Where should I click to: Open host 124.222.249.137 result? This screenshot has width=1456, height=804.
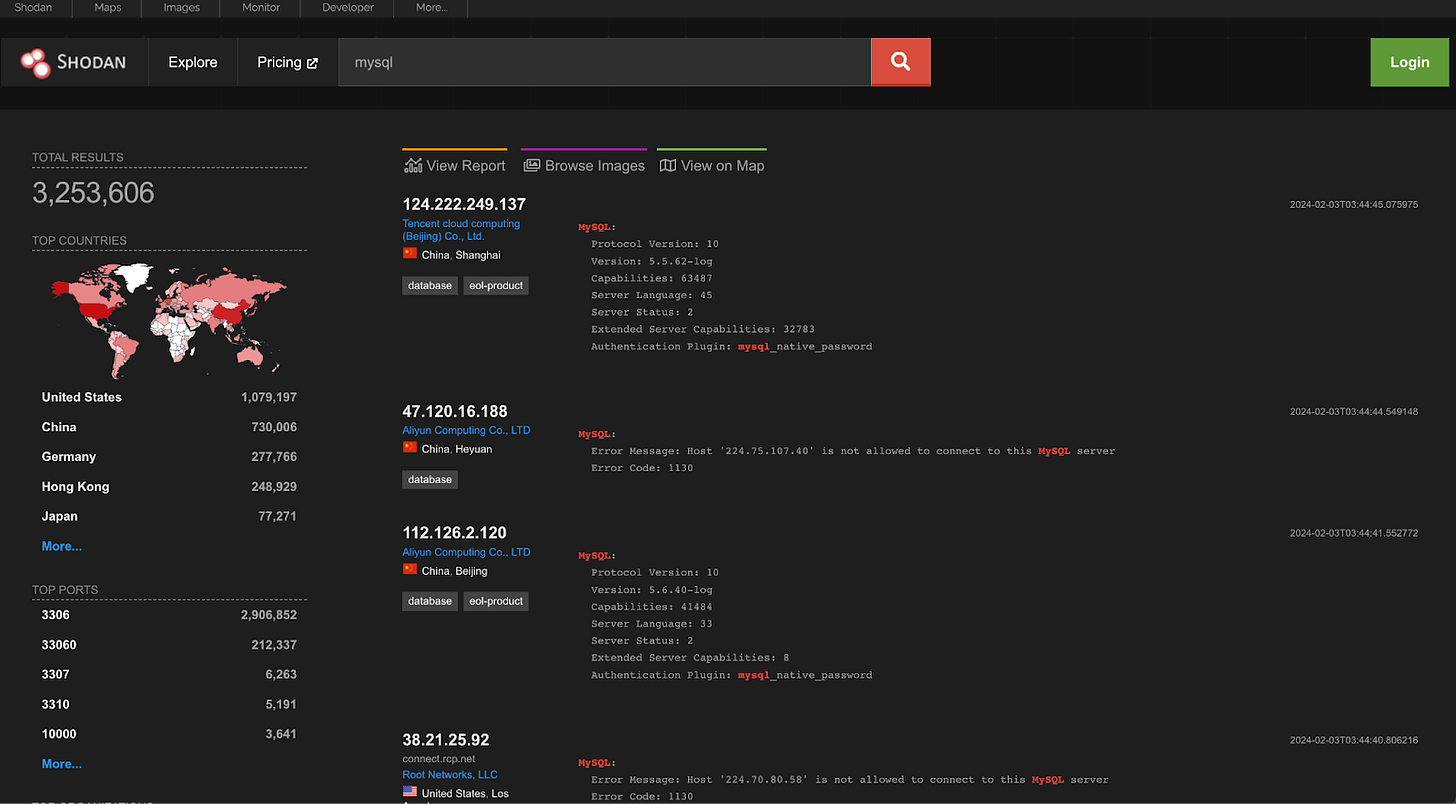point(464,204)
